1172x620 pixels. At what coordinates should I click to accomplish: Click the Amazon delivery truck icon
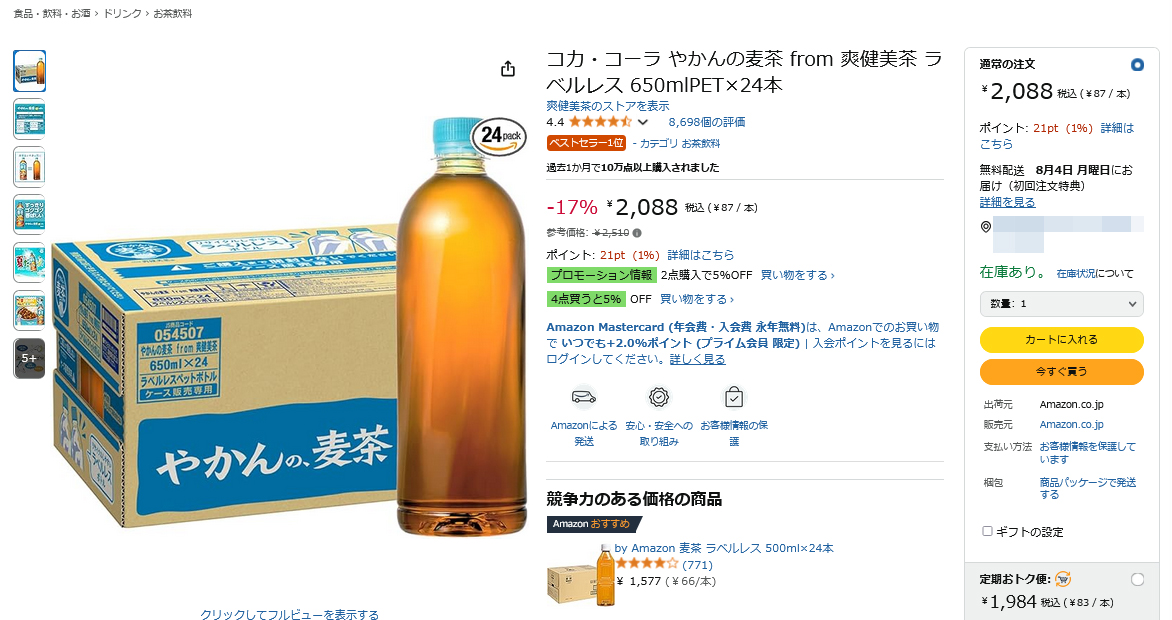tap(584, 397)
